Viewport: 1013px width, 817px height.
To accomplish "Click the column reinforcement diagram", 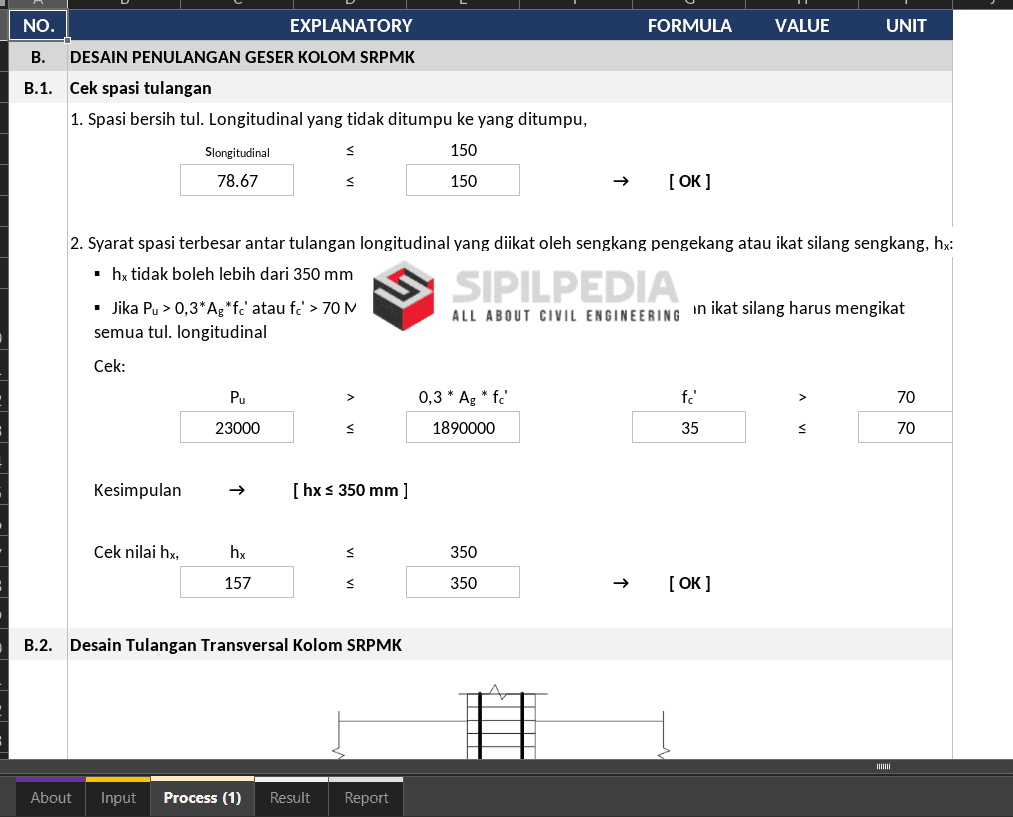I will (x=500, y=722).
